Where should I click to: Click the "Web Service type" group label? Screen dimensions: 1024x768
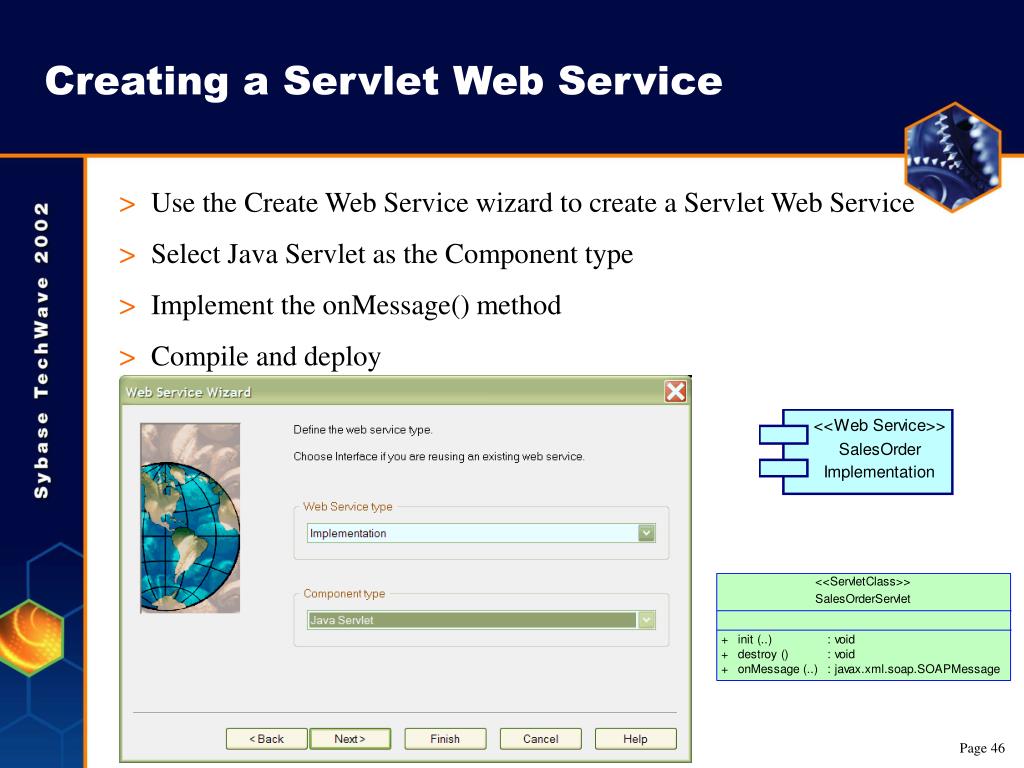347,507
